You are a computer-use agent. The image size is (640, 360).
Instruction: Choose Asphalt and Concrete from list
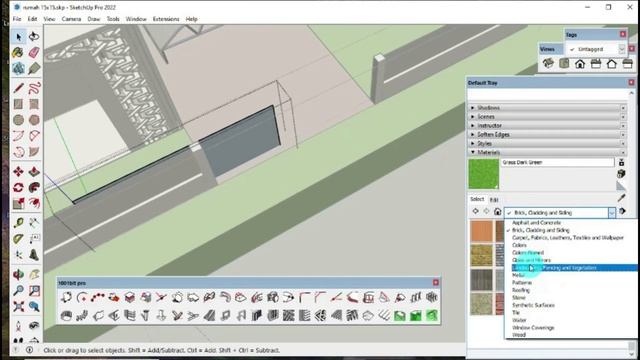point(536,223)
